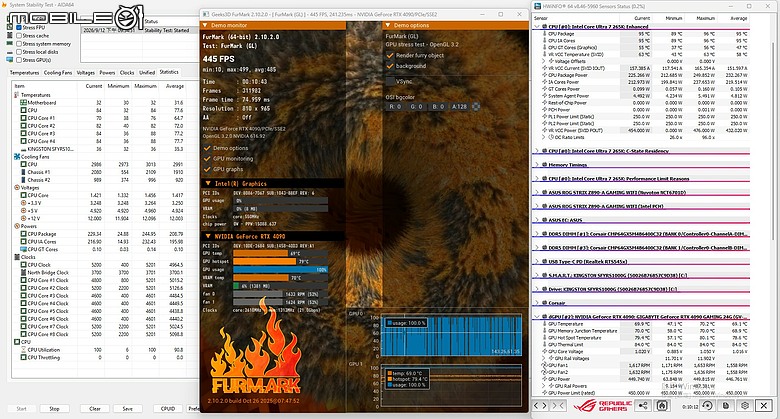Expand the HWiNFO USB Type-C PD group
Image resolution: width=780 pixels, height=419 pixels.
537,261
